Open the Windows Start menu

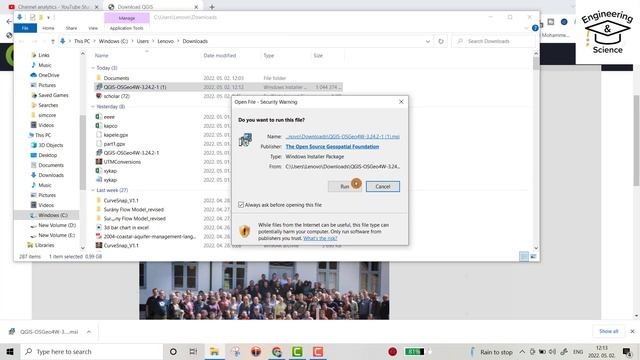[x=10, y=351]
